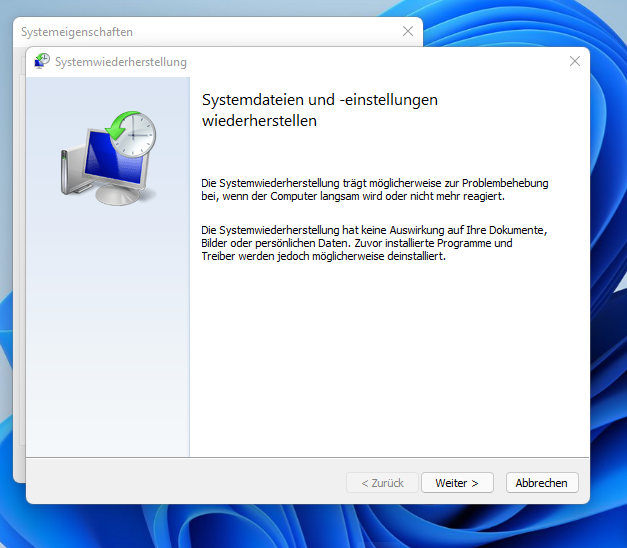Close the Systemeigenschaften window behind
This screenshot has width=627, height=548.
[407, 31]
